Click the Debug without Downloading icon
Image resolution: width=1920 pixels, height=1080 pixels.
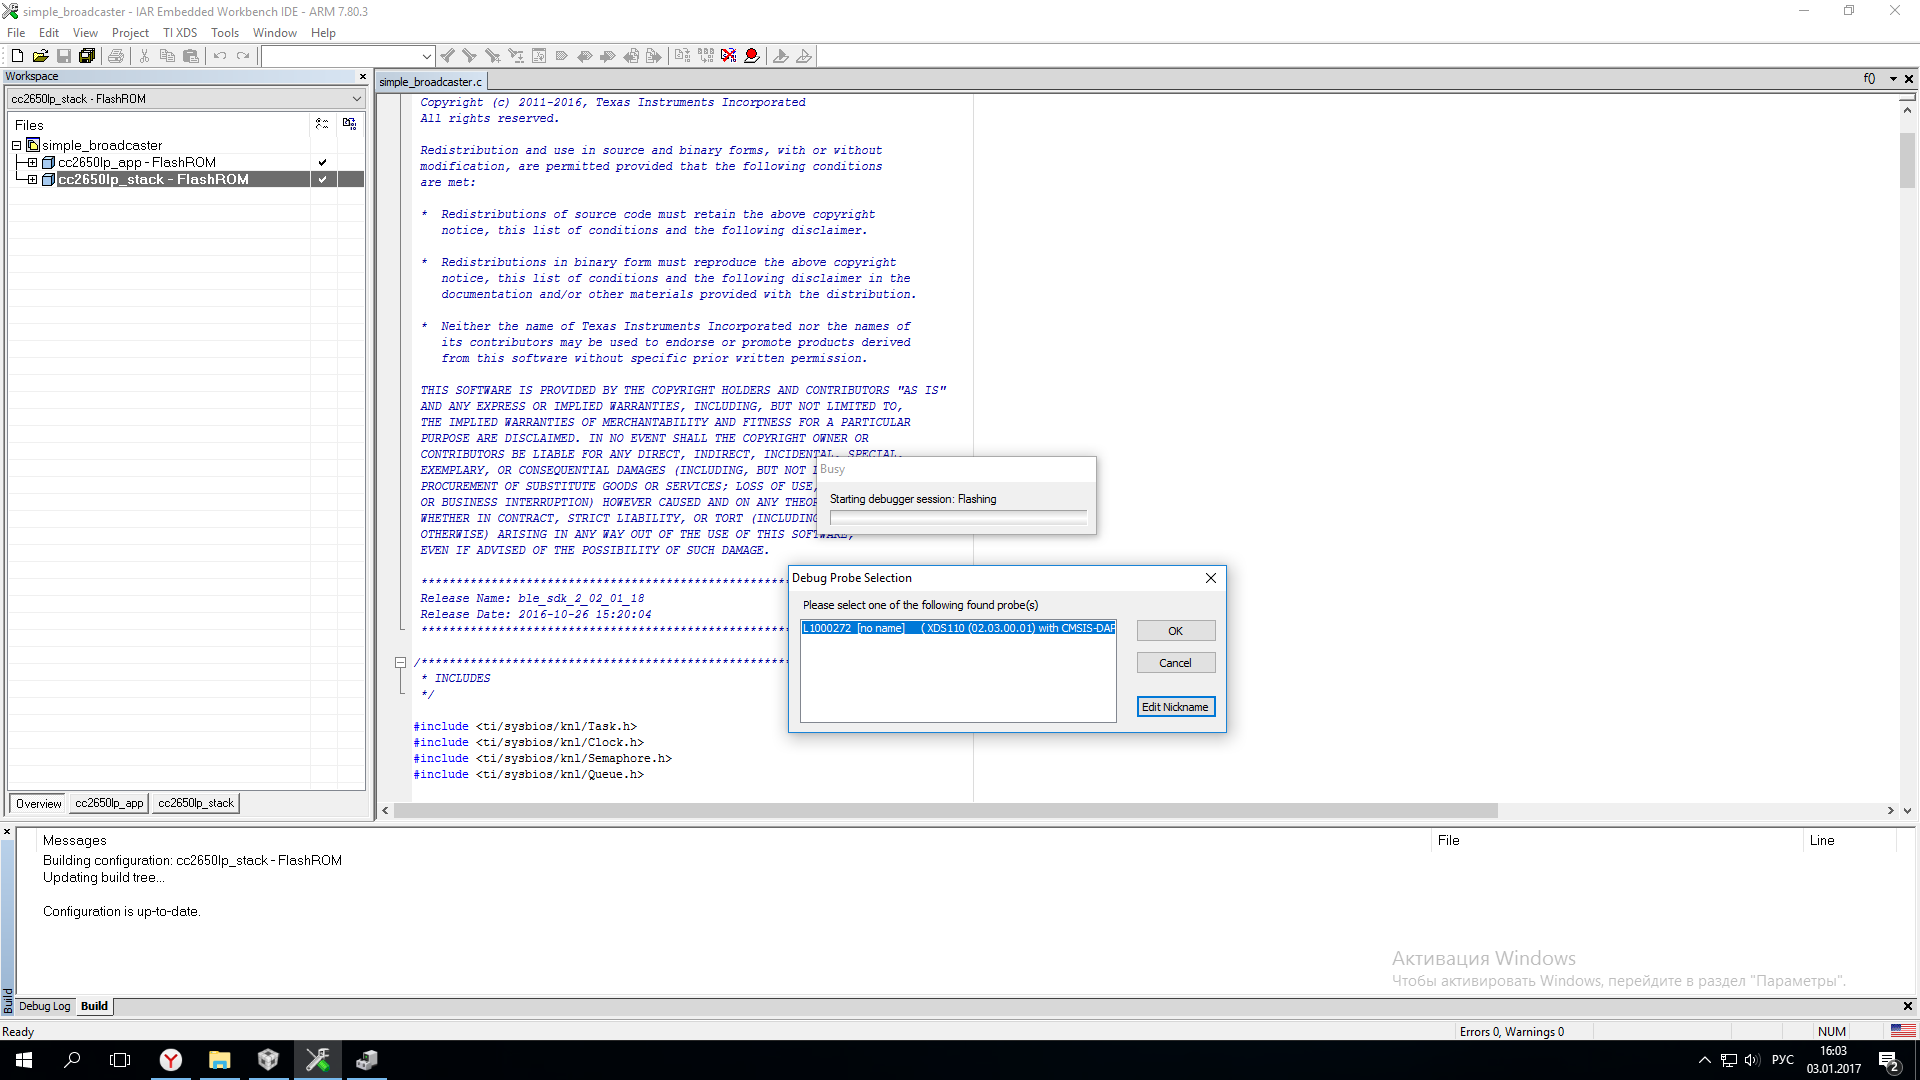pos(804,56)
